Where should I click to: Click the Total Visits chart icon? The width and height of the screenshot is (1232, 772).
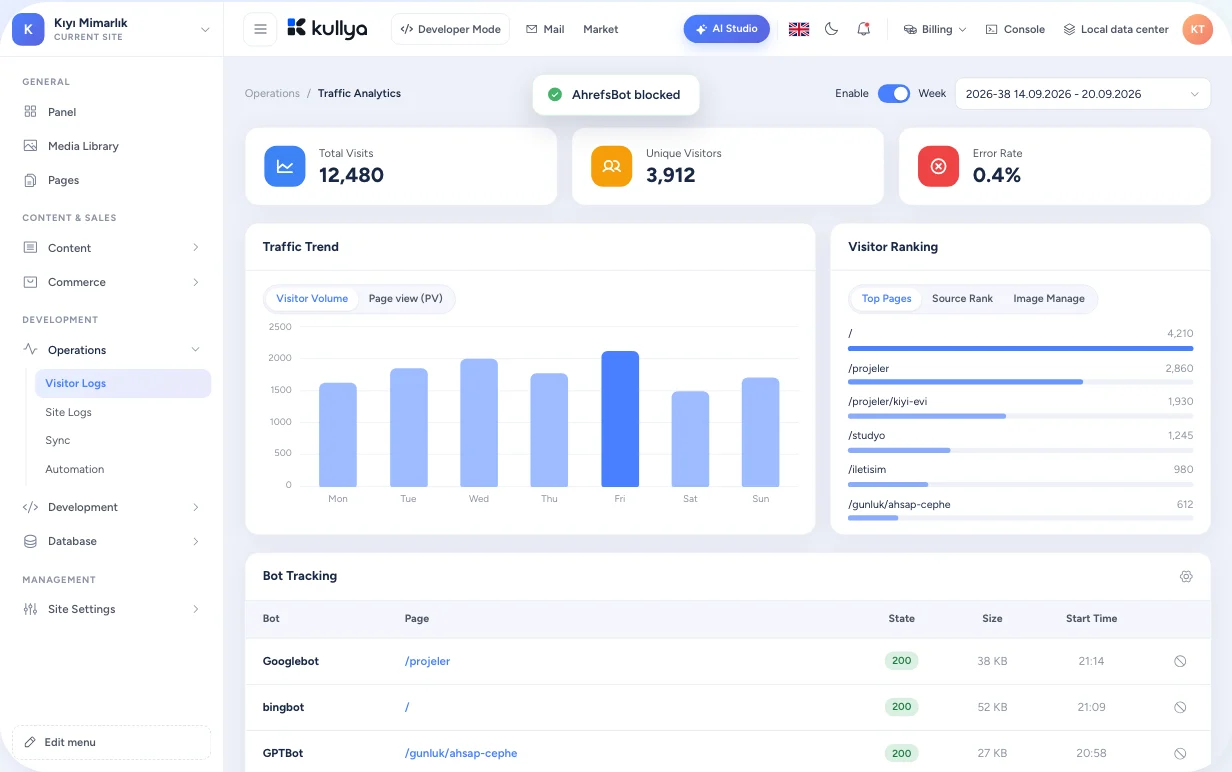point(285,166)
